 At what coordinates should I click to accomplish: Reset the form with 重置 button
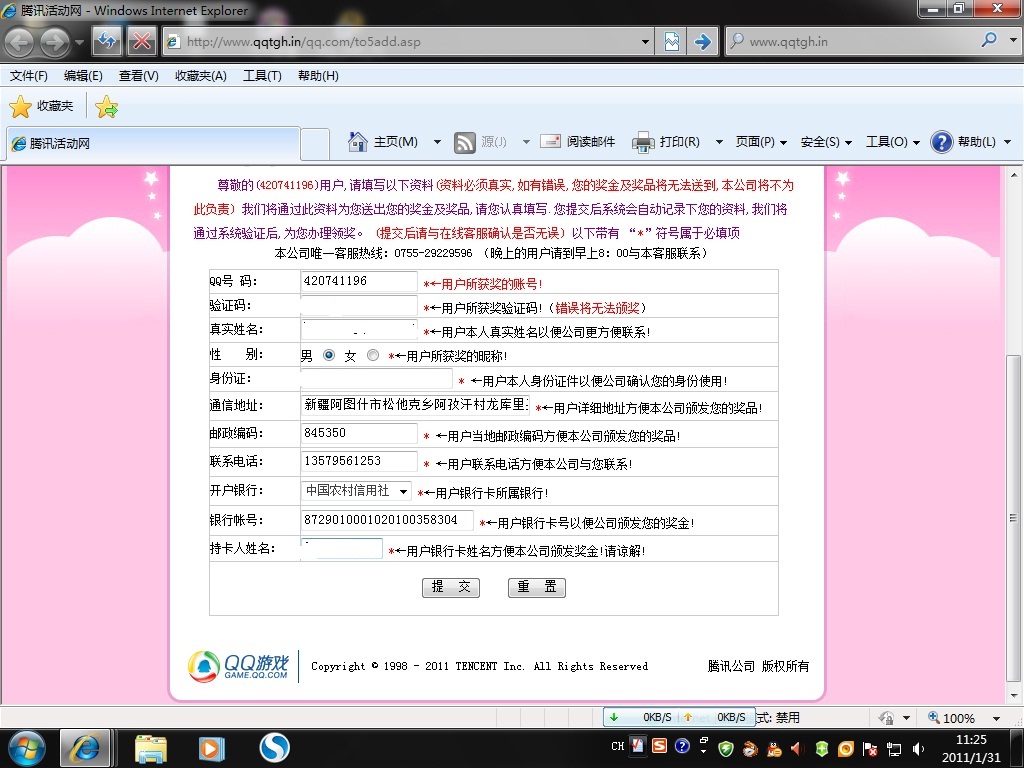pos(537,587)
